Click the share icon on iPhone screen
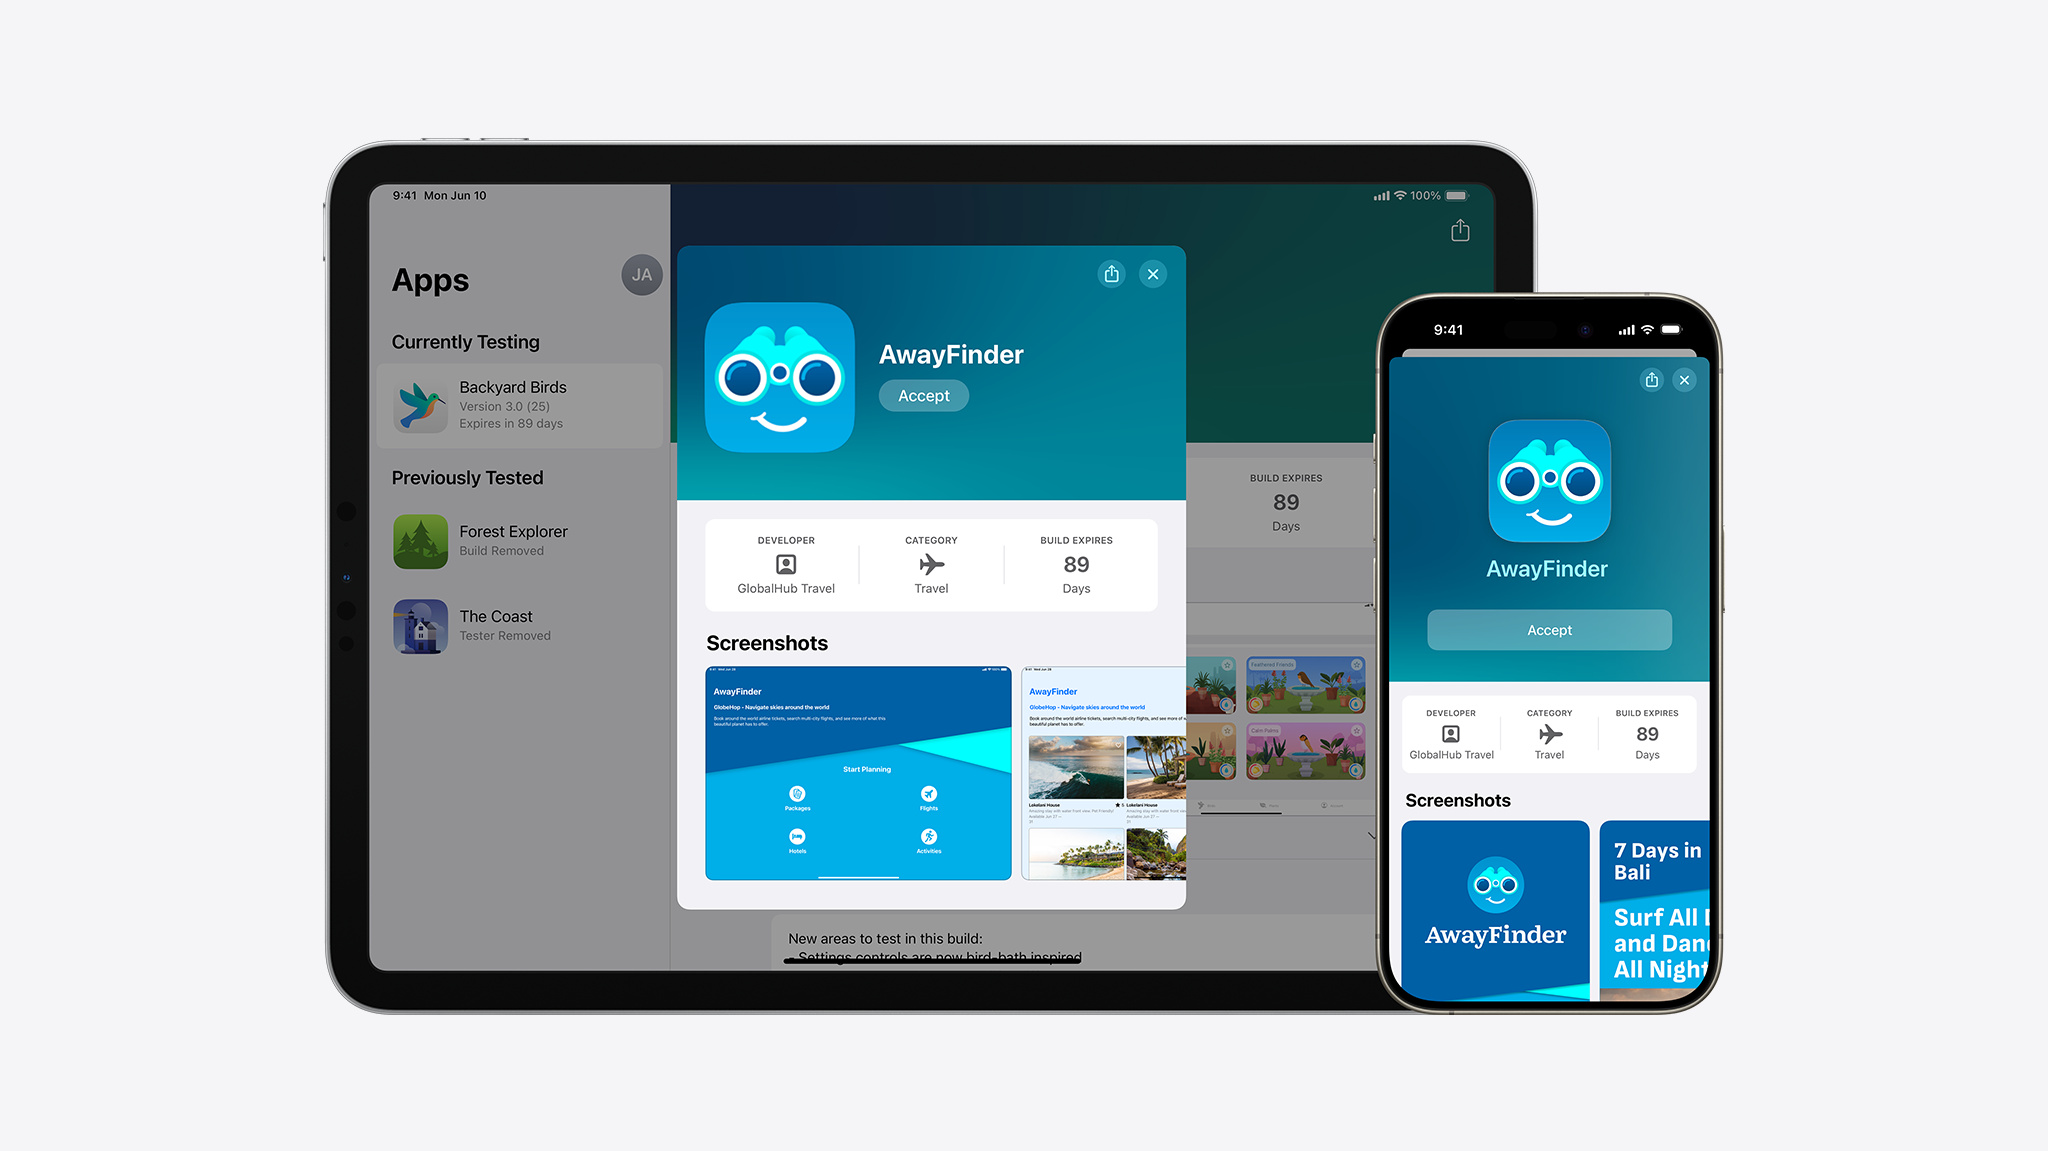Viewport: 2048px width, 1151px height. (x=1651, y=380)
